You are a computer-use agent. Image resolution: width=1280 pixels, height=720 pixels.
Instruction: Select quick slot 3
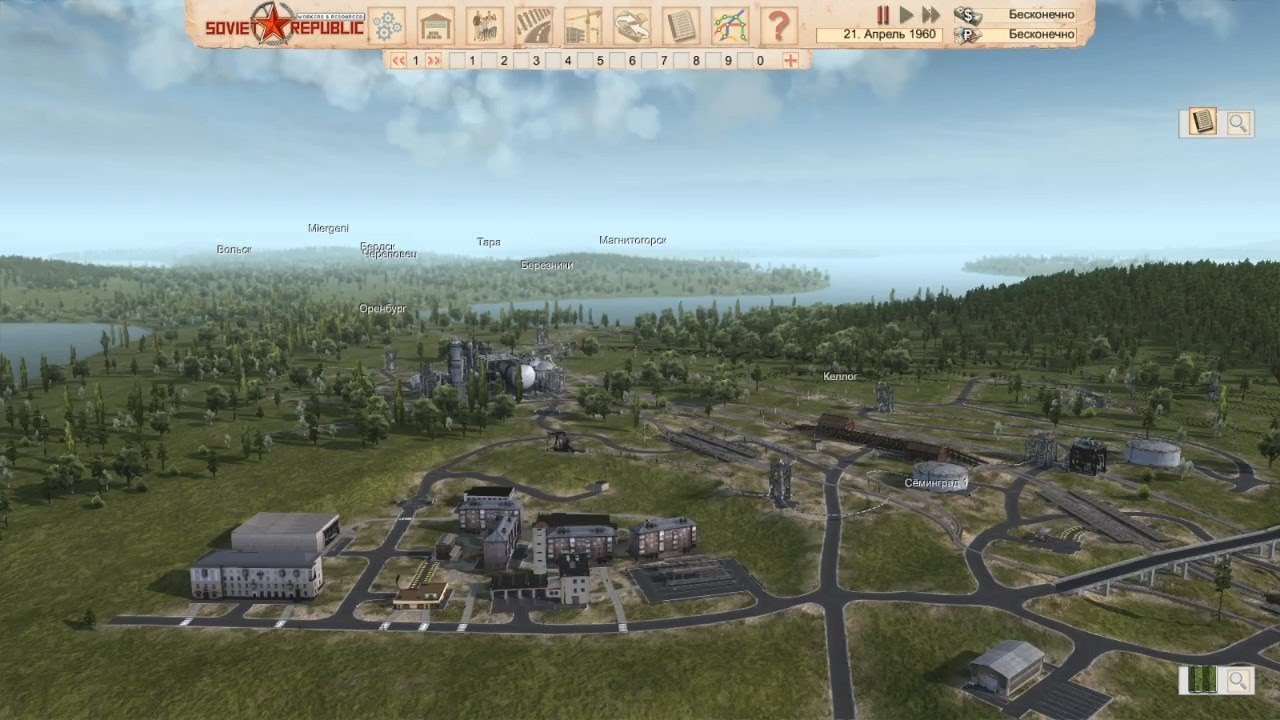pos(528,60)
